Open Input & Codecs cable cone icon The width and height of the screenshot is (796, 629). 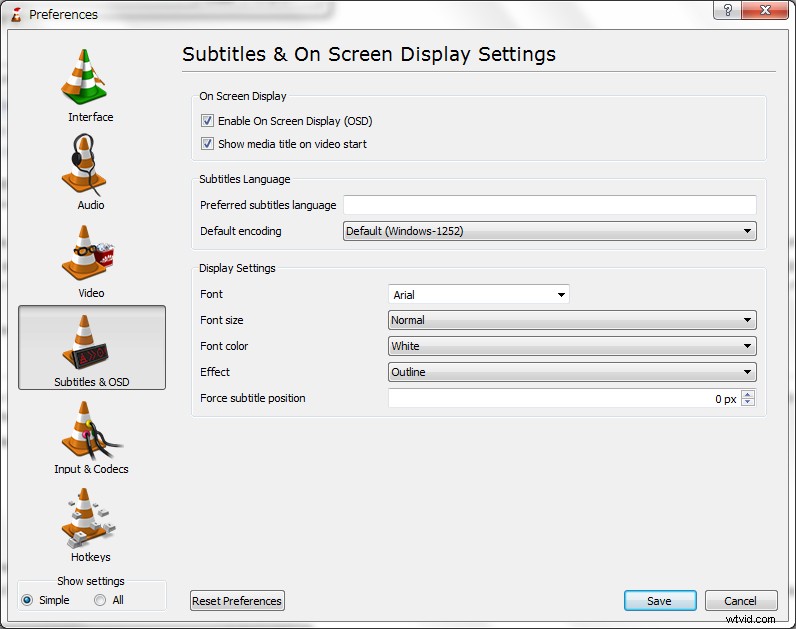92,430
